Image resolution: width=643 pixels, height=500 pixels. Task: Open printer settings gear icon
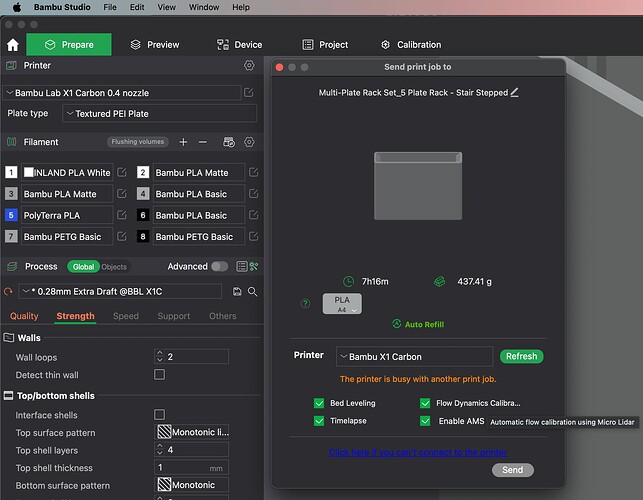pyautogui.click(x=249, y=65)
